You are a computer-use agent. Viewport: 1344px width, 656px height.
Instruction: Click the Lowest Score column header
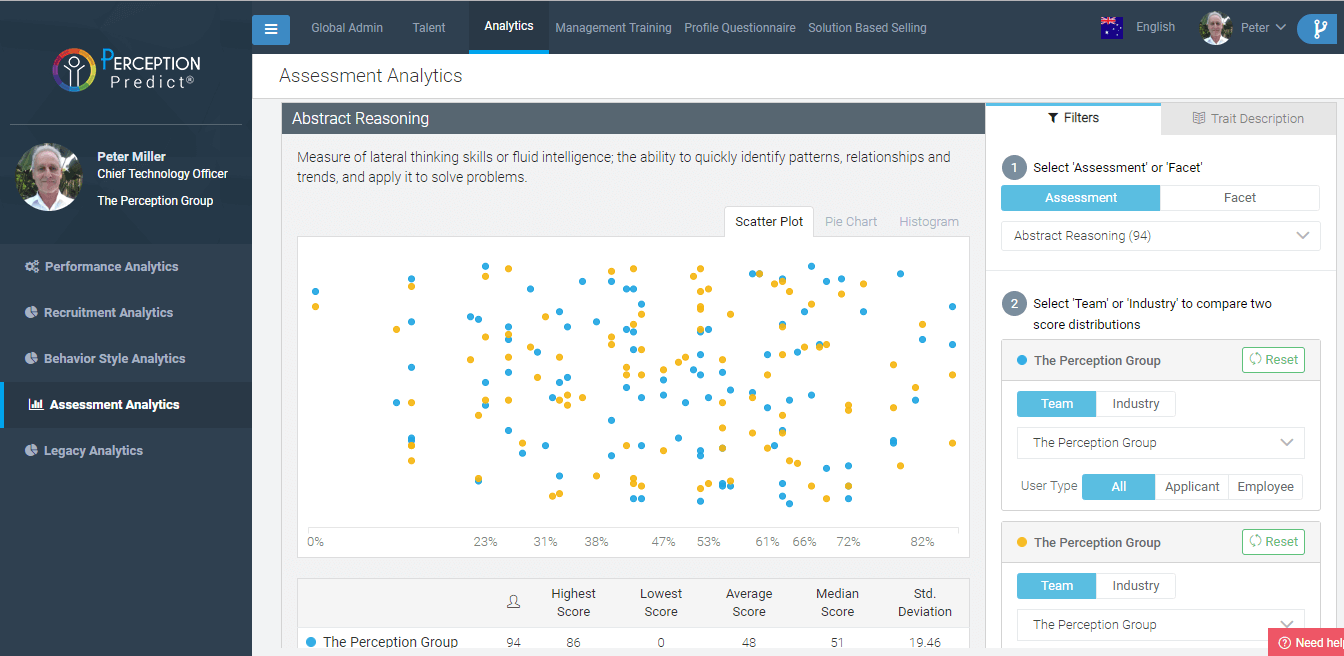(x=661, y=603)
